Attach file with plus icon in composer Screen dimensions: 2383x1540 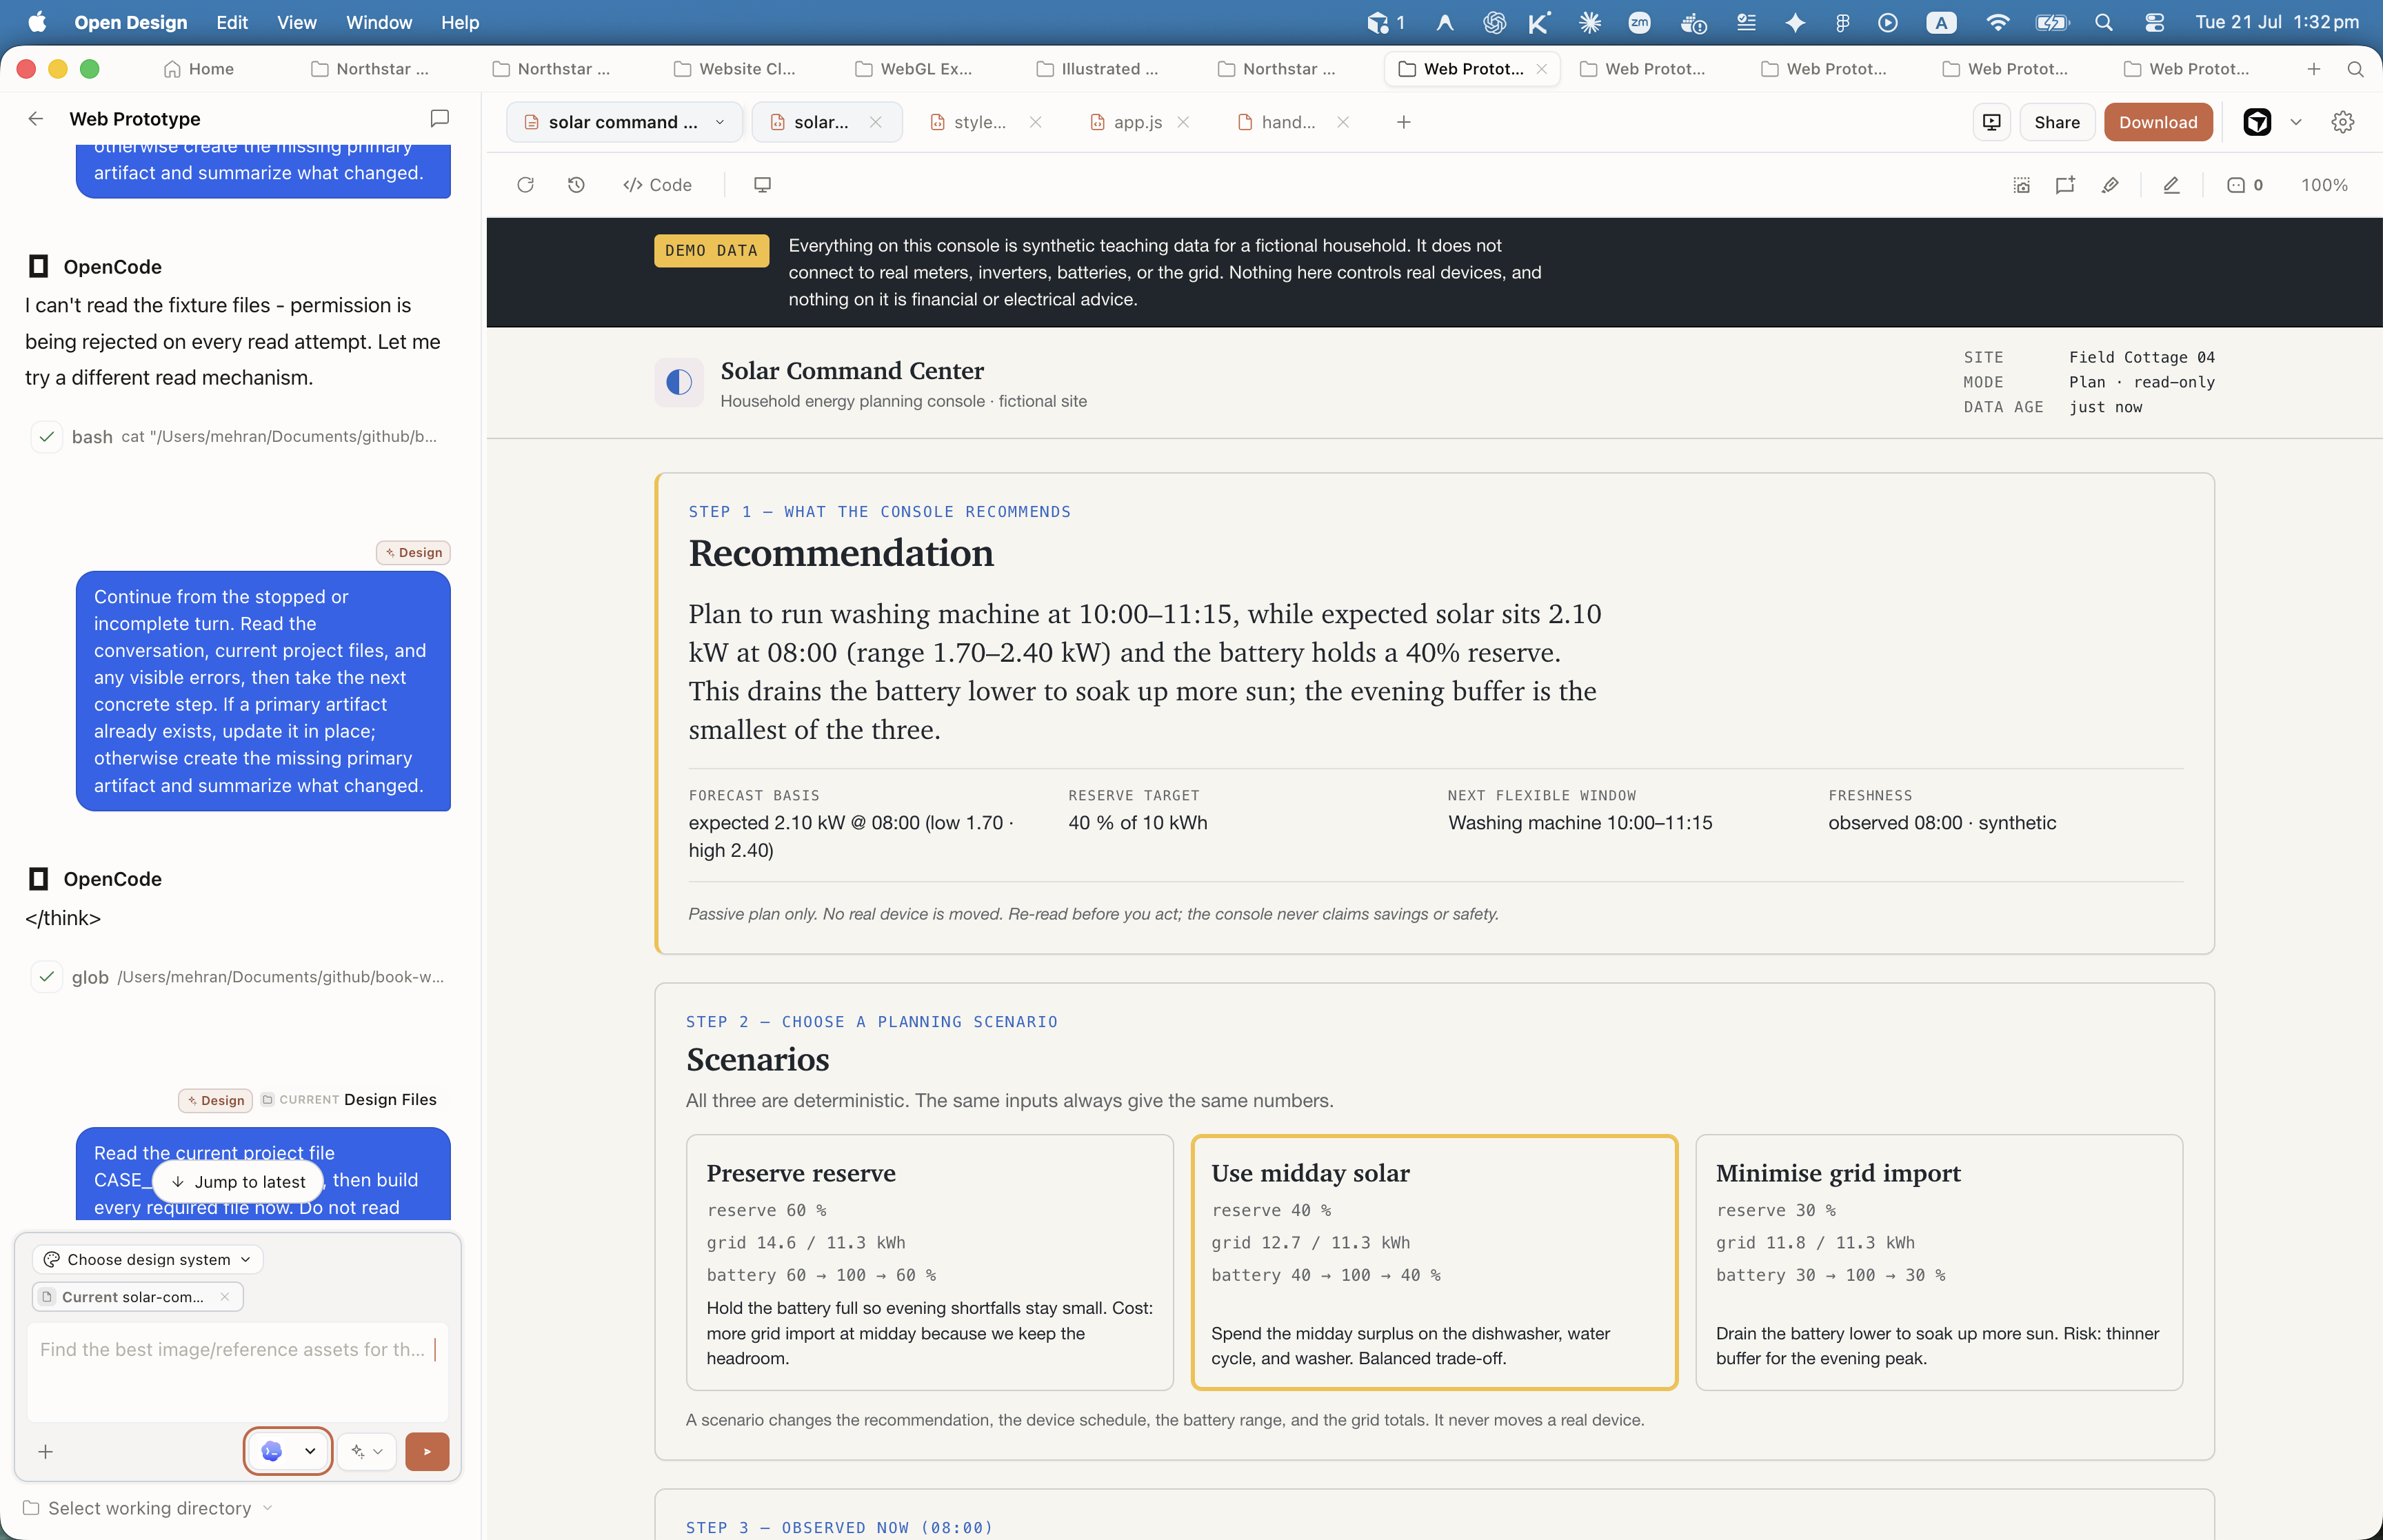click(x=45, y=1452)
